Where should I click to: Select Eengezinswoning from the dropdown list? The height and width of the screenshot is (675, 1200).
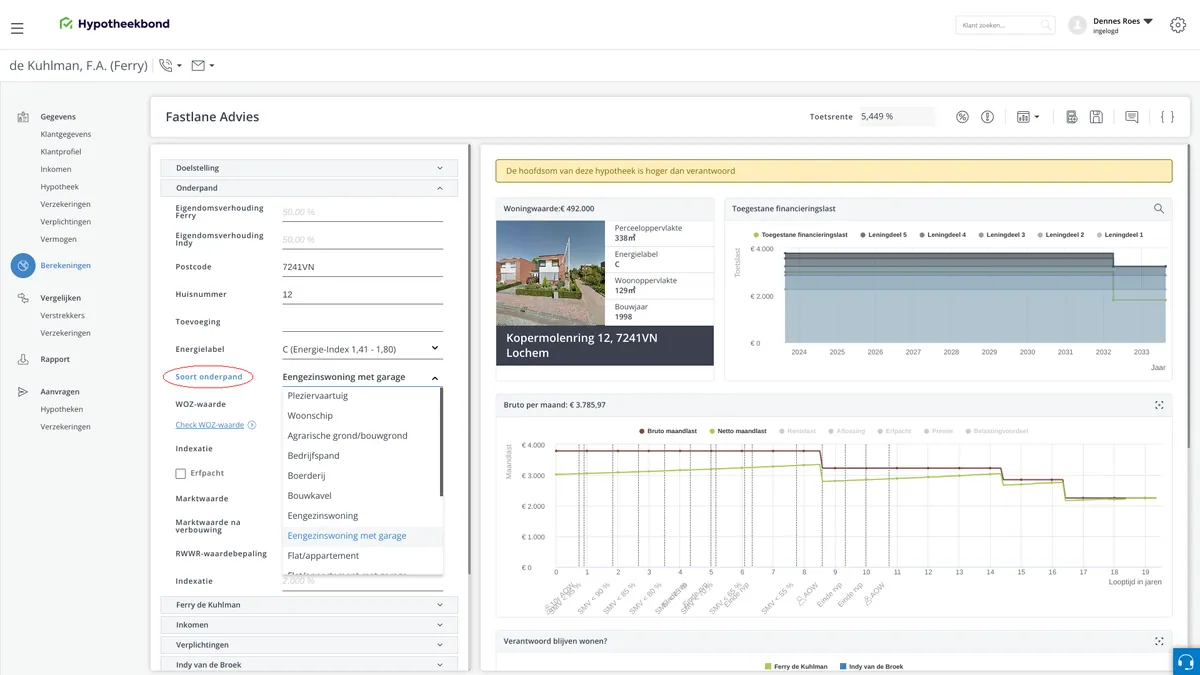(x=362, y=516)
